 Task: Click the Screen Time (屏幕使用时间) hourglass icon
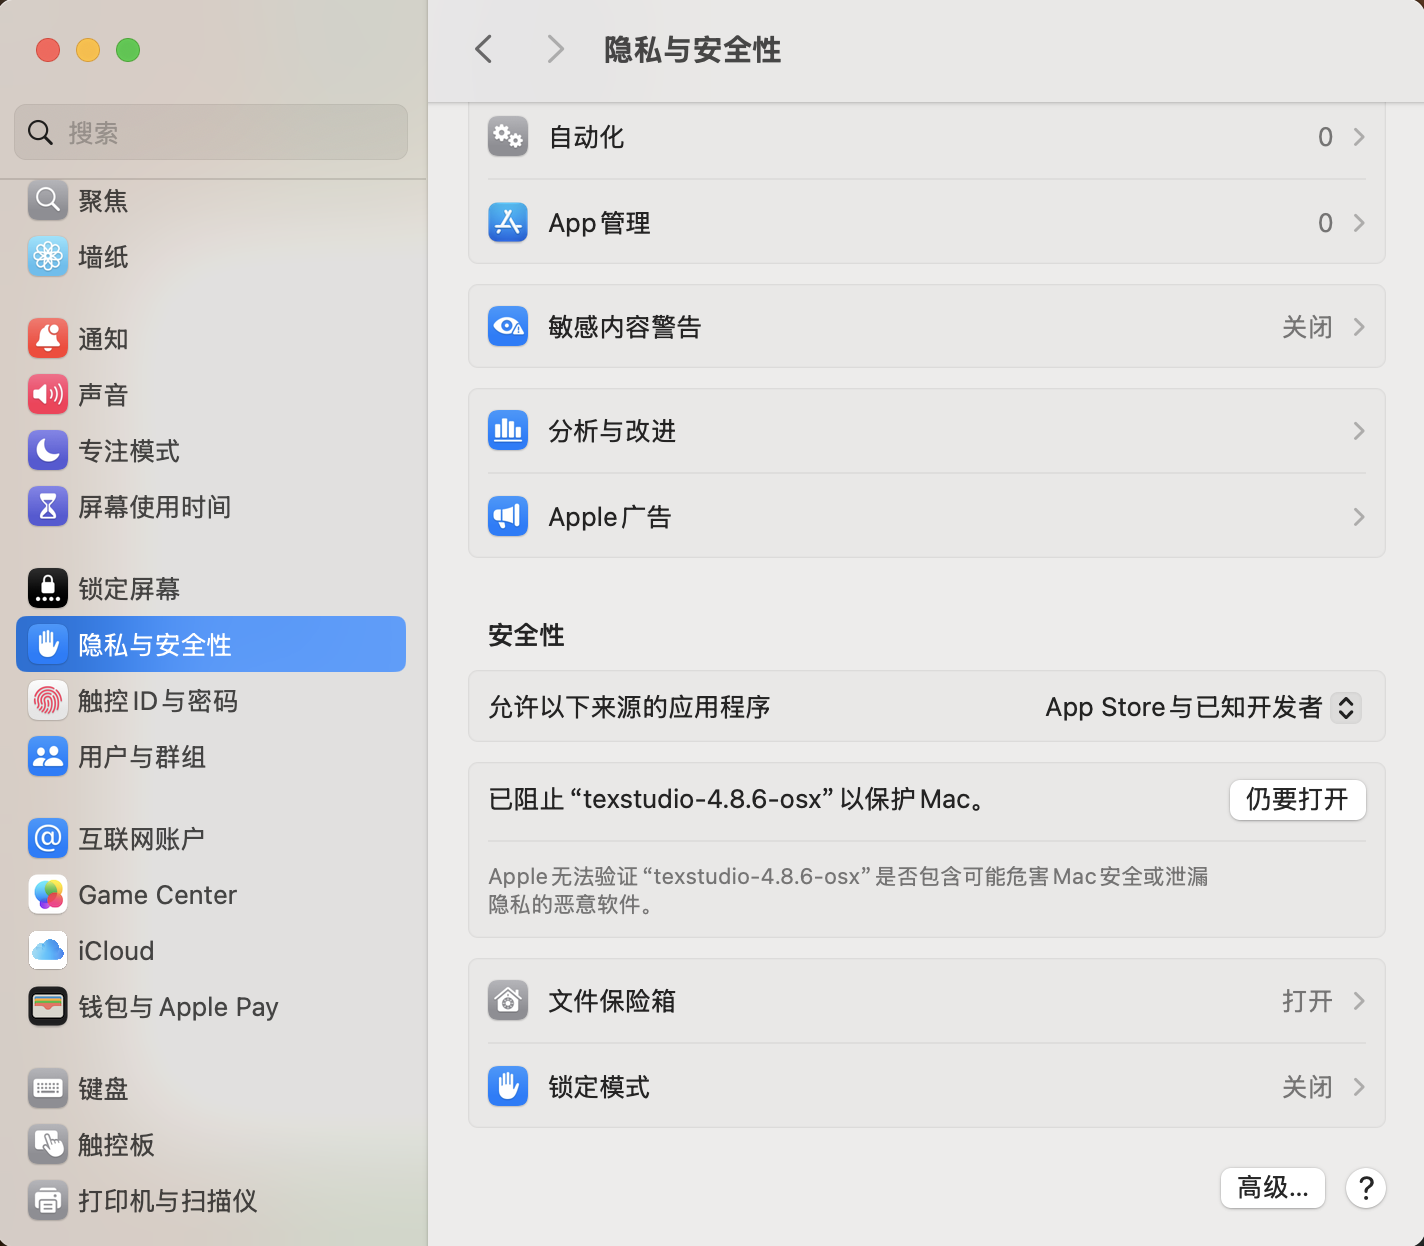coord(48,507)
